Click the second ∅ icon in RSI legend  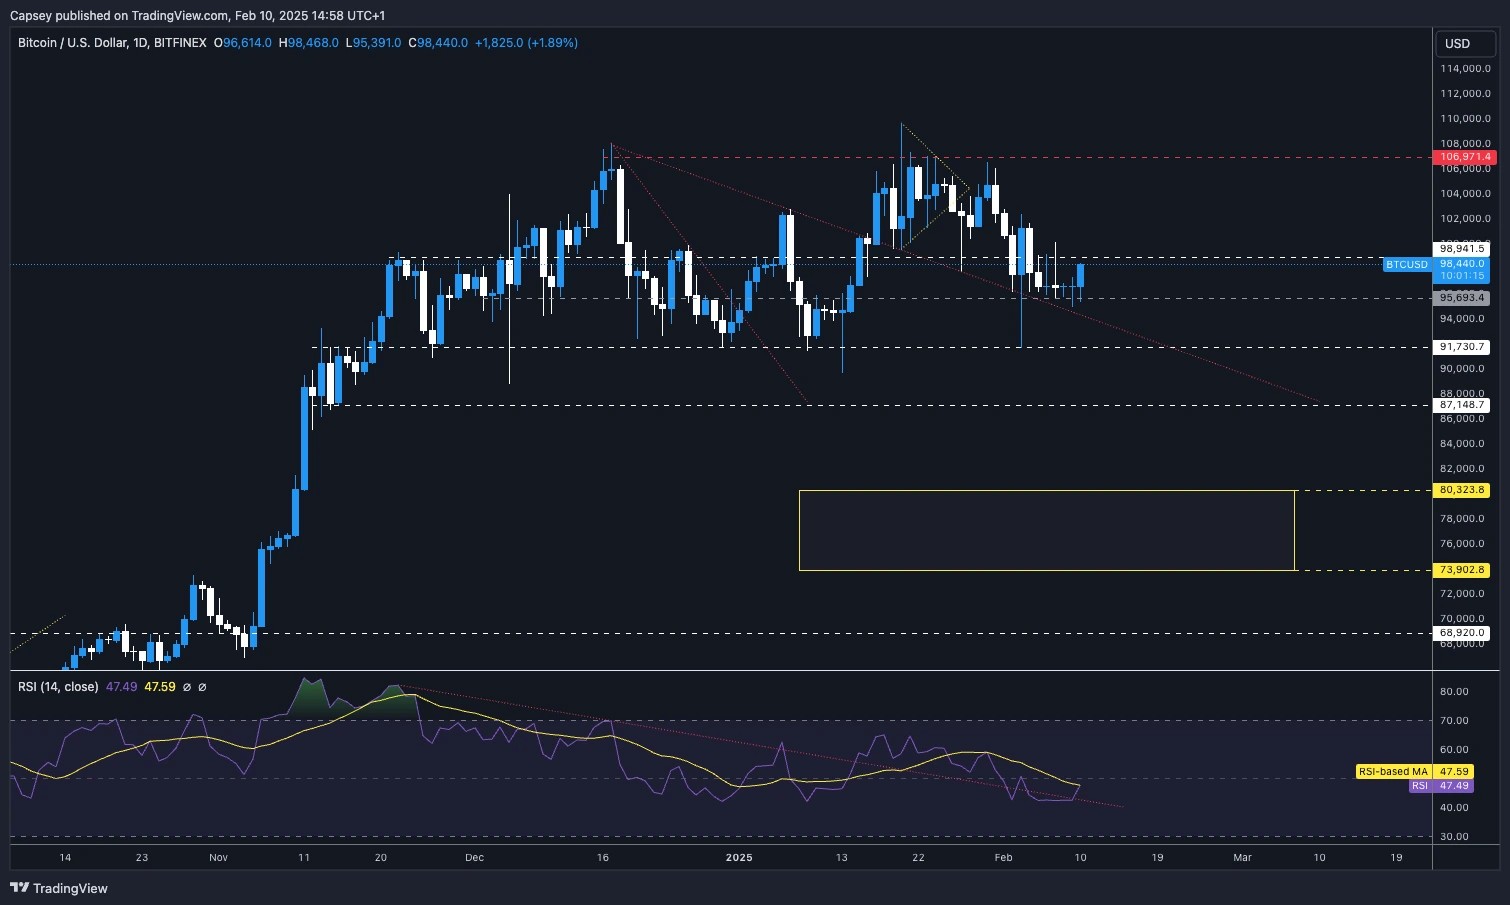coord(203,687)
